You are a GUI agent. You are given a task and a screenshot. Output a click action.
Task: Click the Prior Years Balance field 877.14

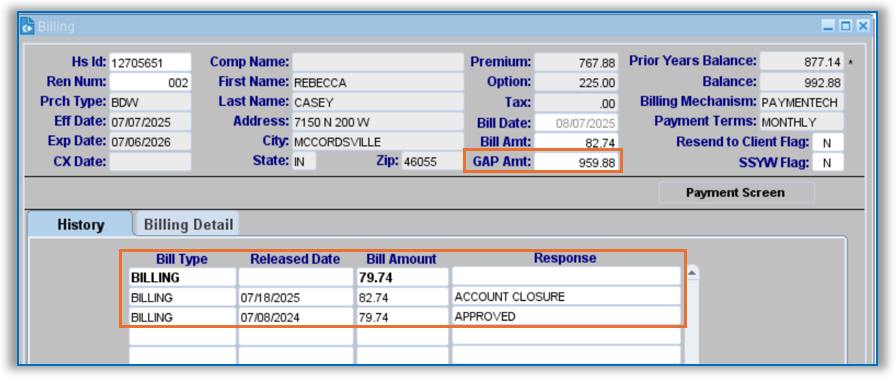pyautogui.click(x=802, y=62)
